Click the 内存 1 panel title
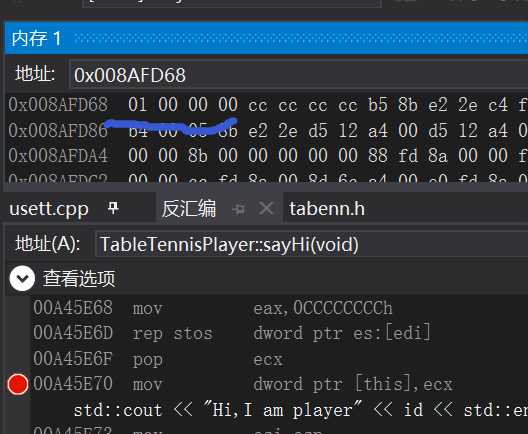The image size is (528, 434). pos(36,38)
